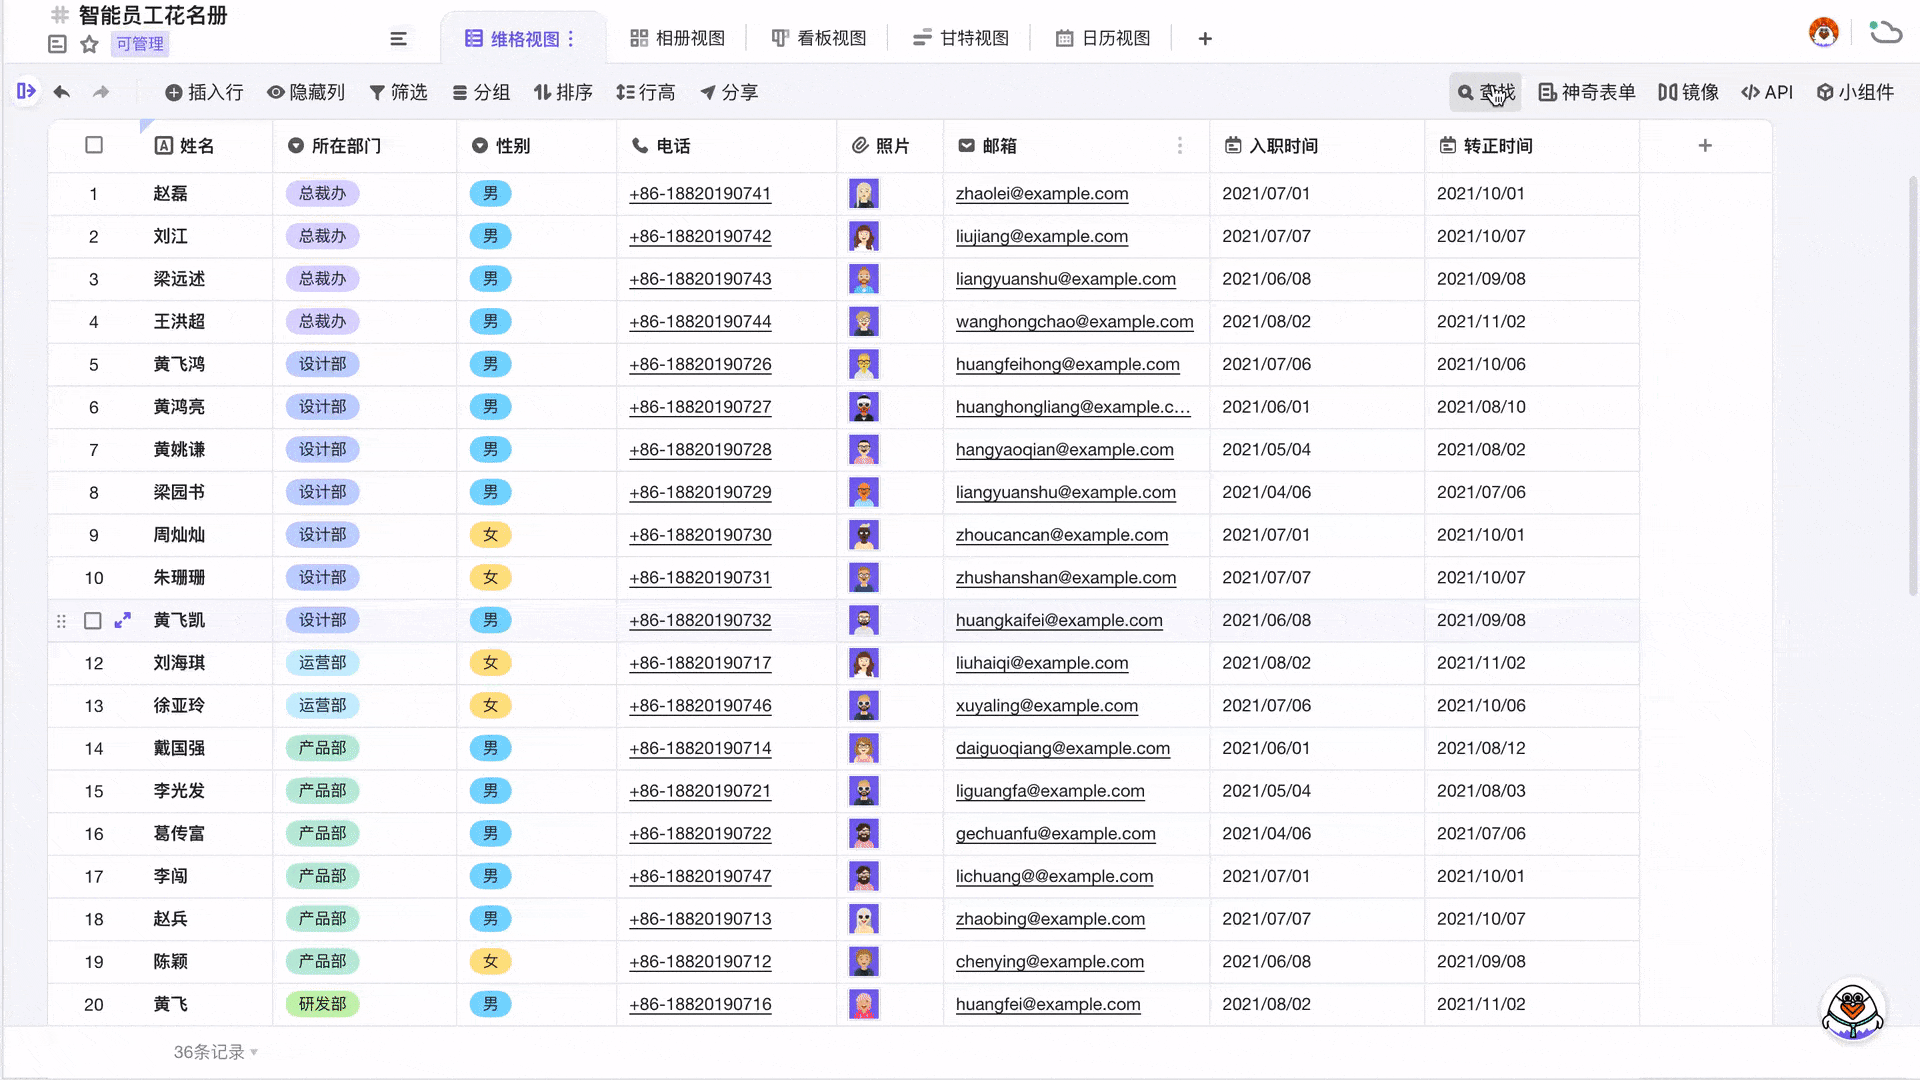Open the 分组 grouping tool

[482, 92]
